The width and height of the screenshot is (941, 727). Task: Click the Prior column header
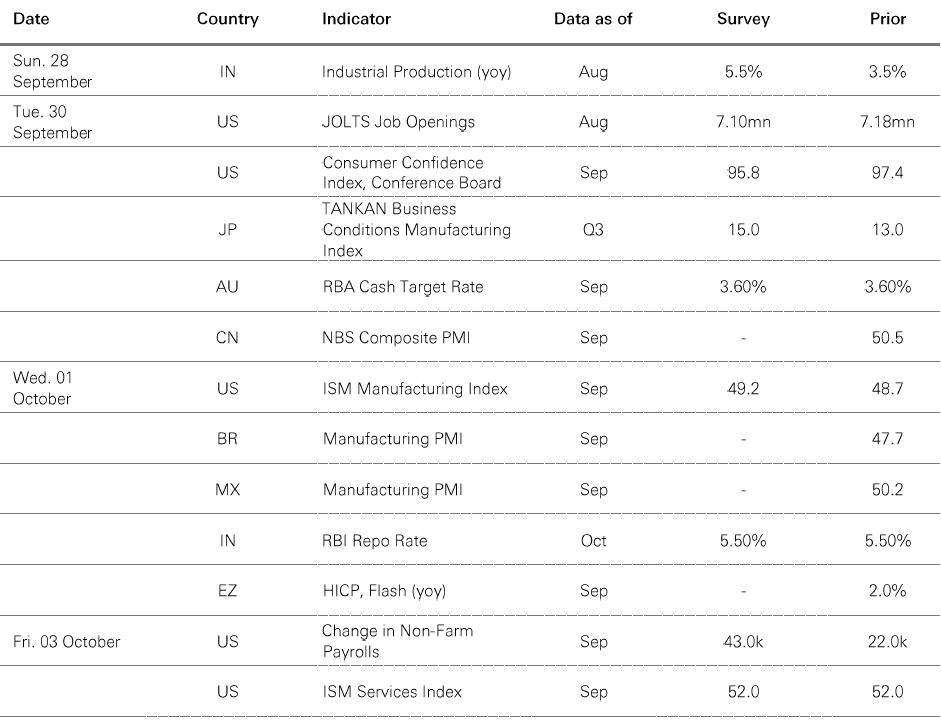pyautogui.click(x=887, y=19)
